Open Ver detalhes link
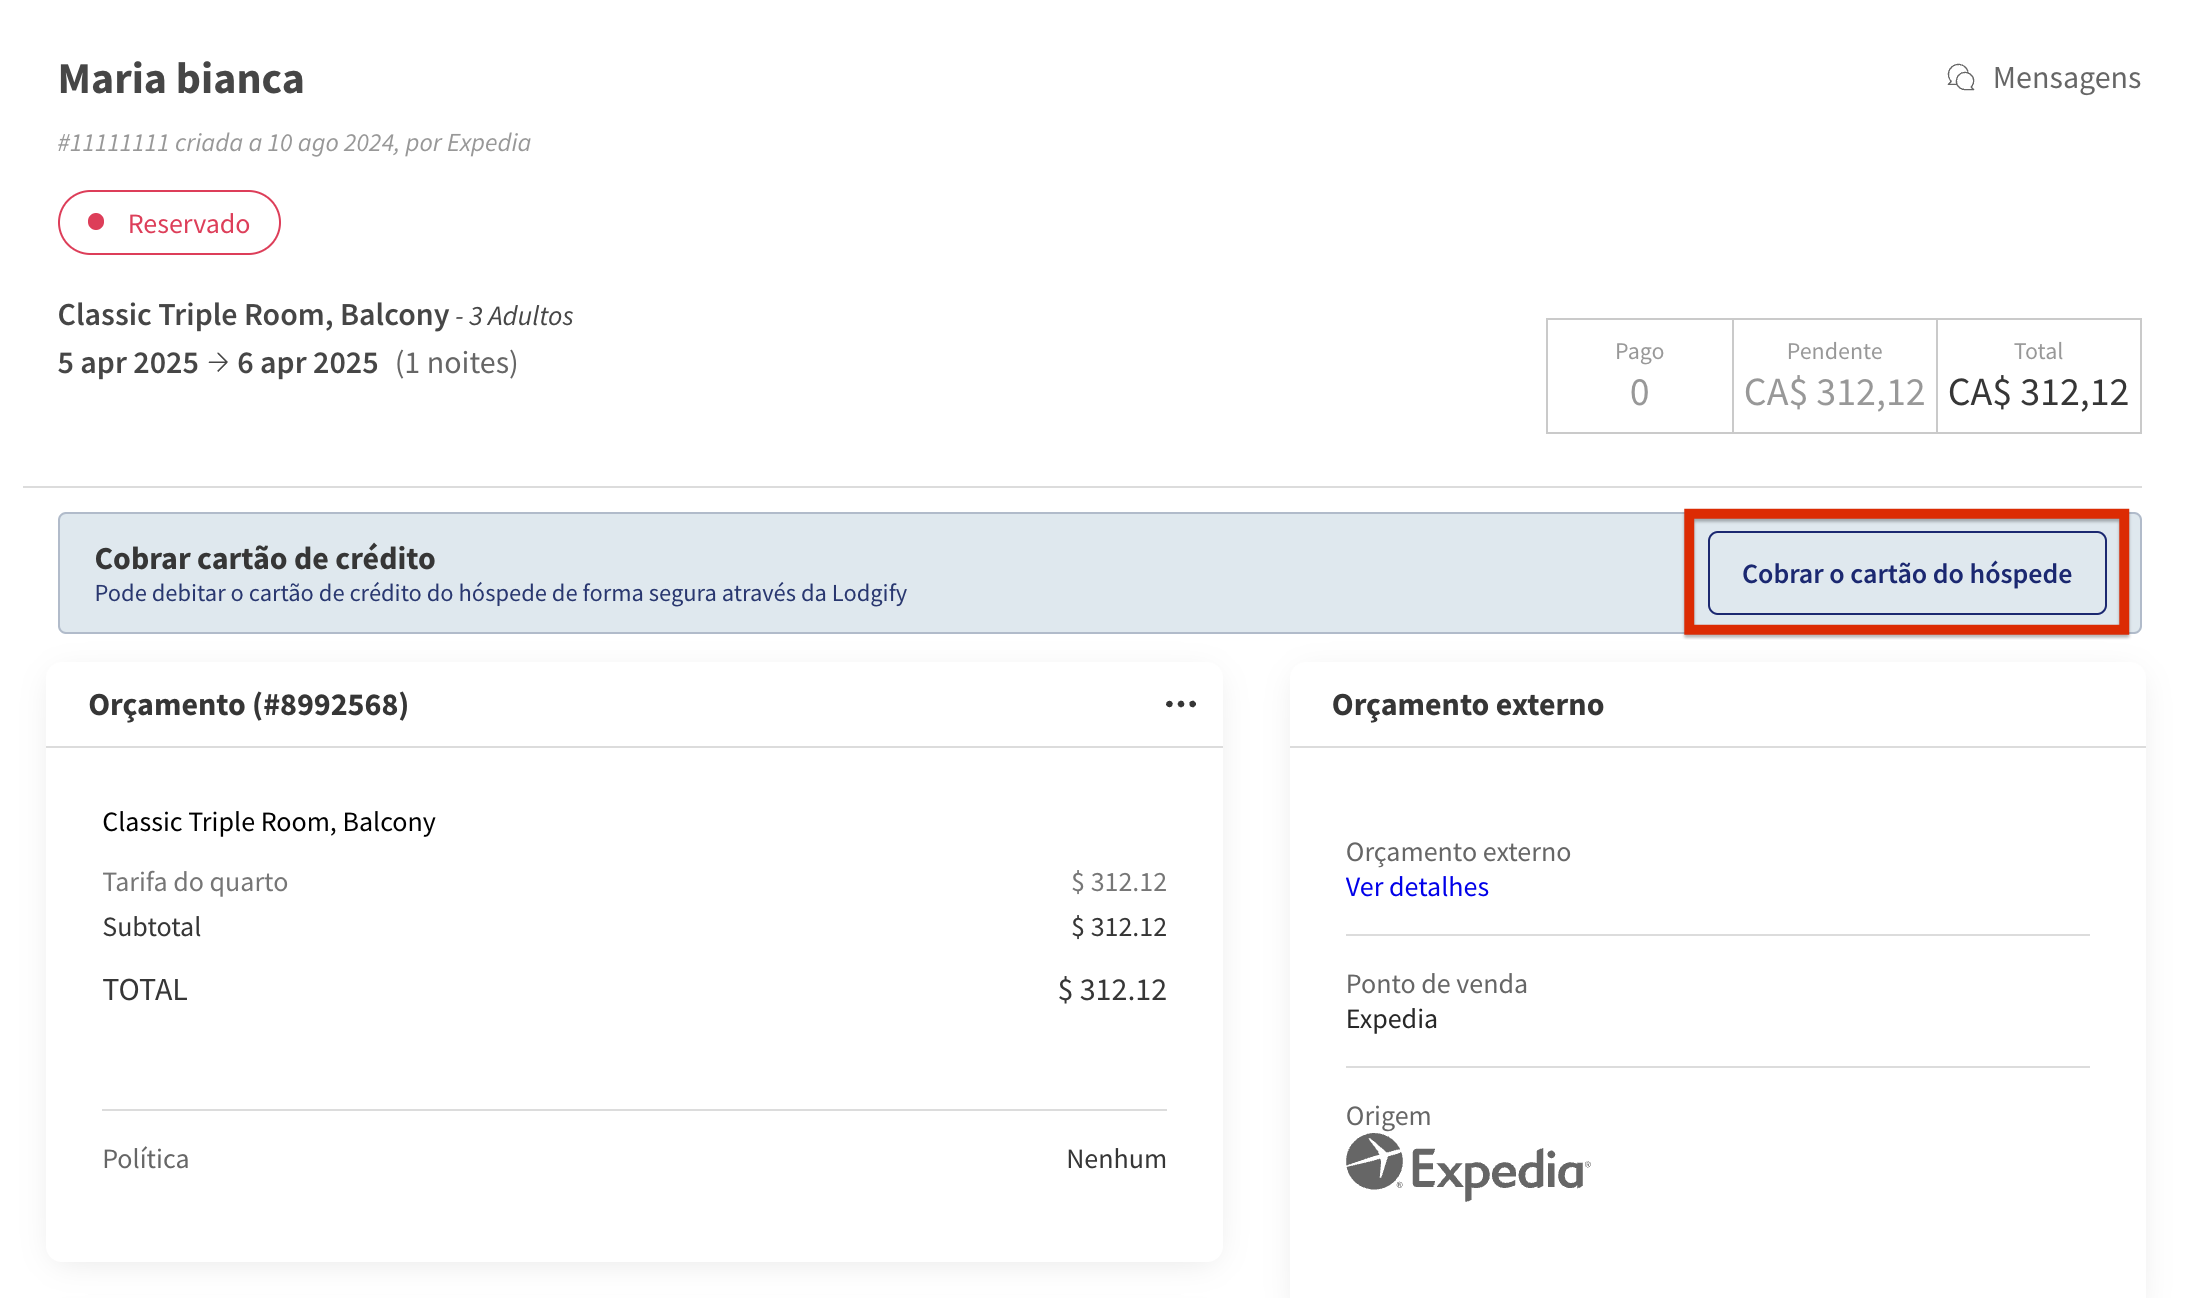Image resolution: width=2194 pixels, height=1298 pixels. 1416,887
